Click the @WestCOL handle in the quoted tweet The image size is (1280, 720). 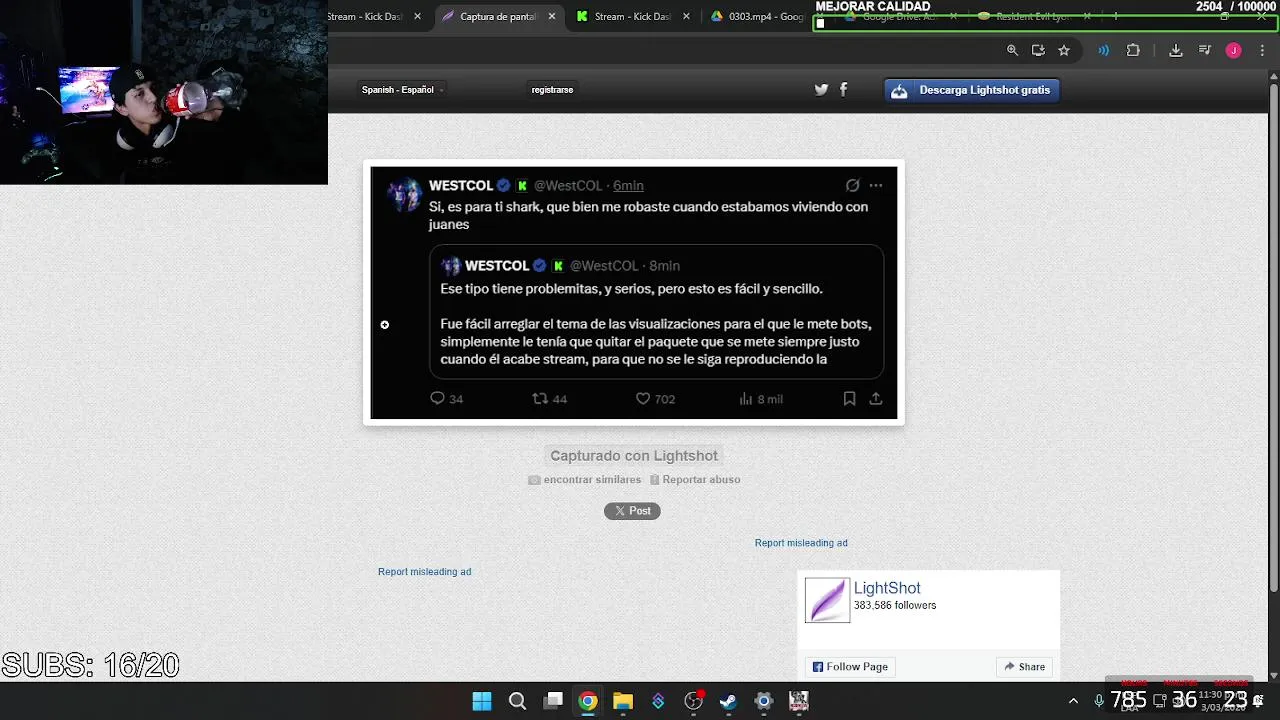click(604, 266)
